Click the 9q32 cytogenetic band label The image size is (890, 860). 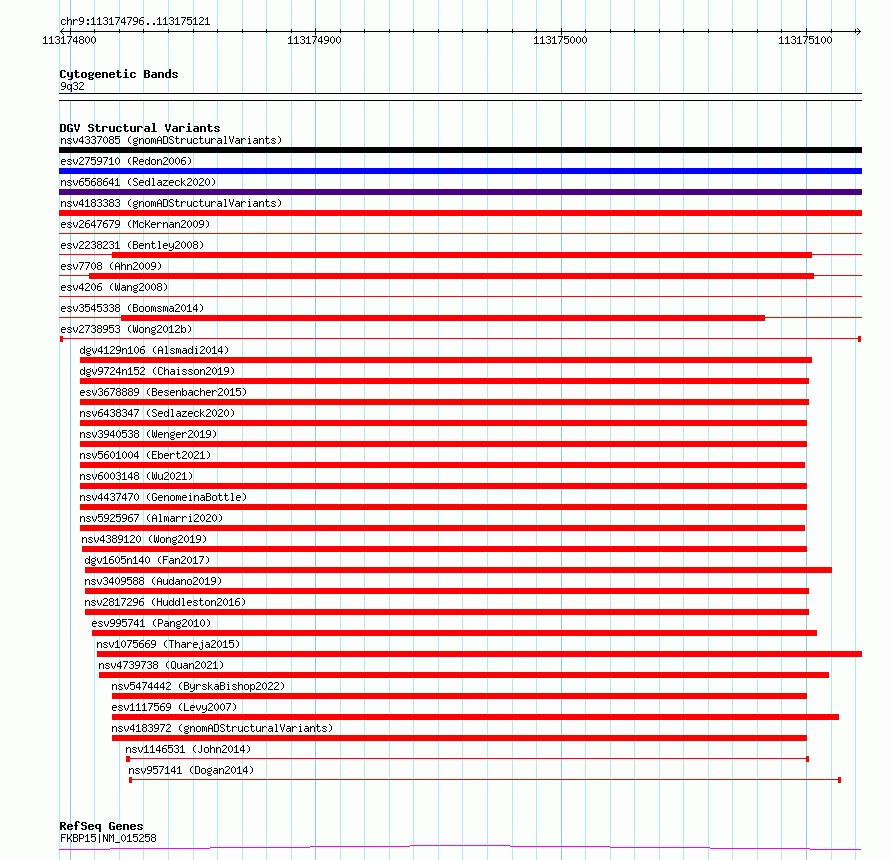point(72,86)
